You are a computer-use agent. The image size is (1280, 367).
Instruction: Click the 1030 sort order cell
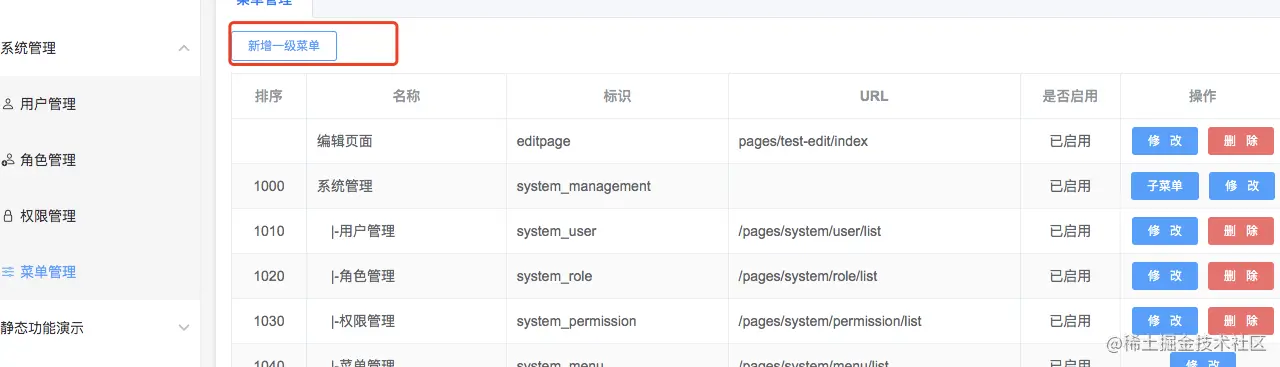coord(269,321)
